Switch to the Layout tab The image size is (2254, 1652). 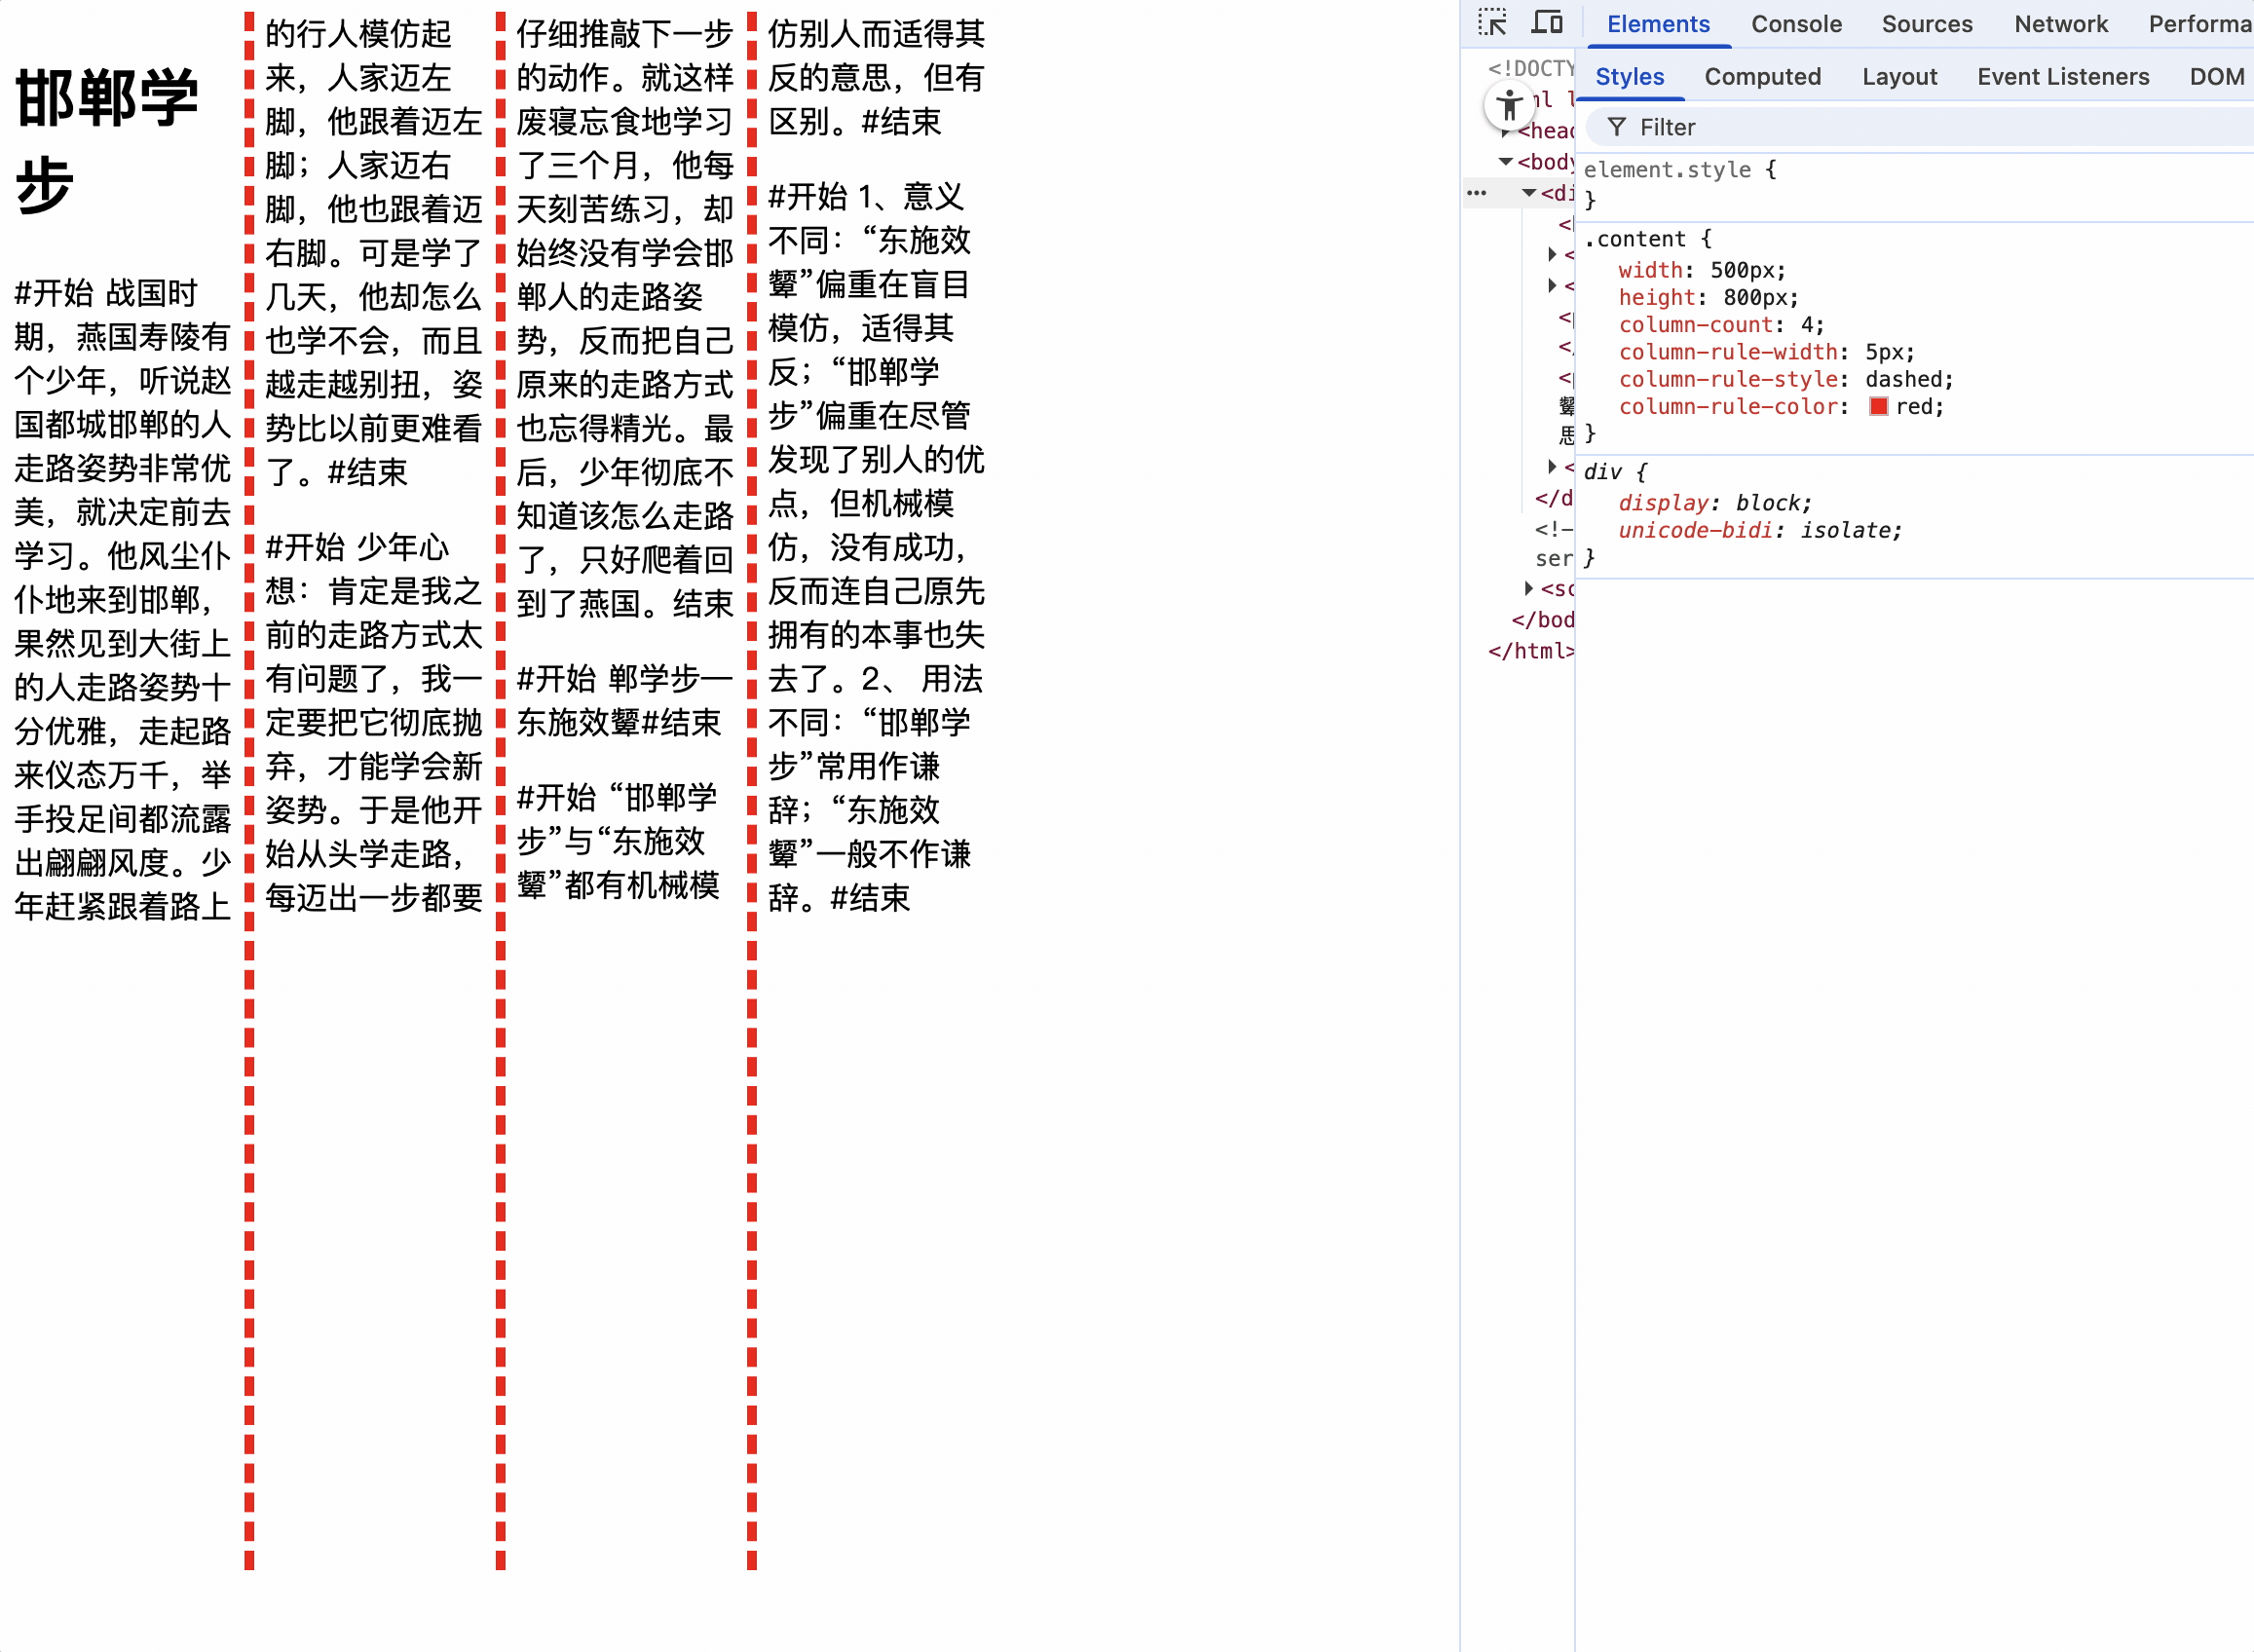click(x=1898, y=77)
